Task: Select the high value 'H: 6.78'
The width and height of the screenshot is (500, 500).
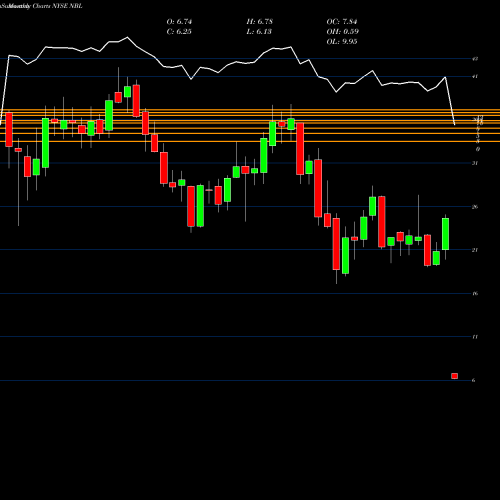Action: [x=259, y=21]
